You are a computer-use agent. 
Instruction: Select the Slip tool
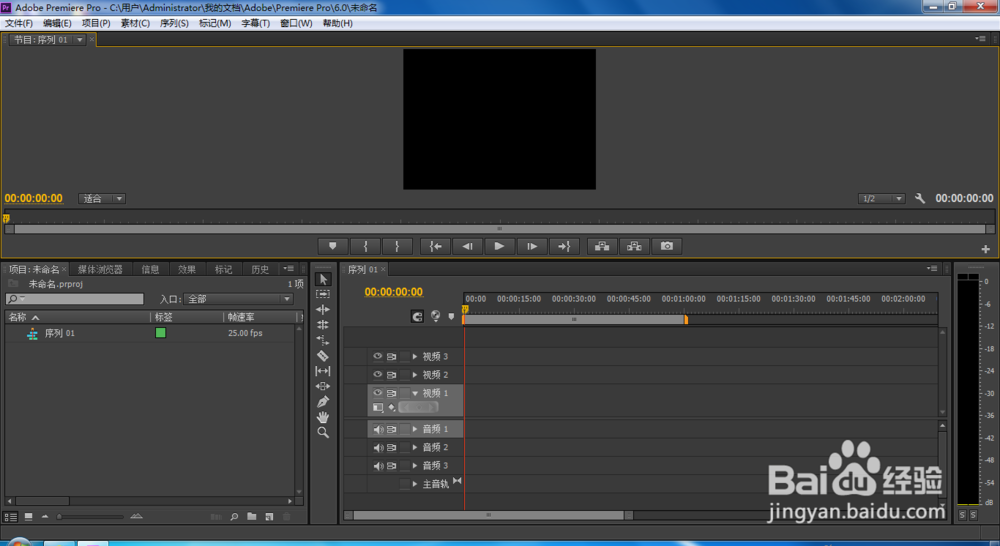click(x=323, y=371)
